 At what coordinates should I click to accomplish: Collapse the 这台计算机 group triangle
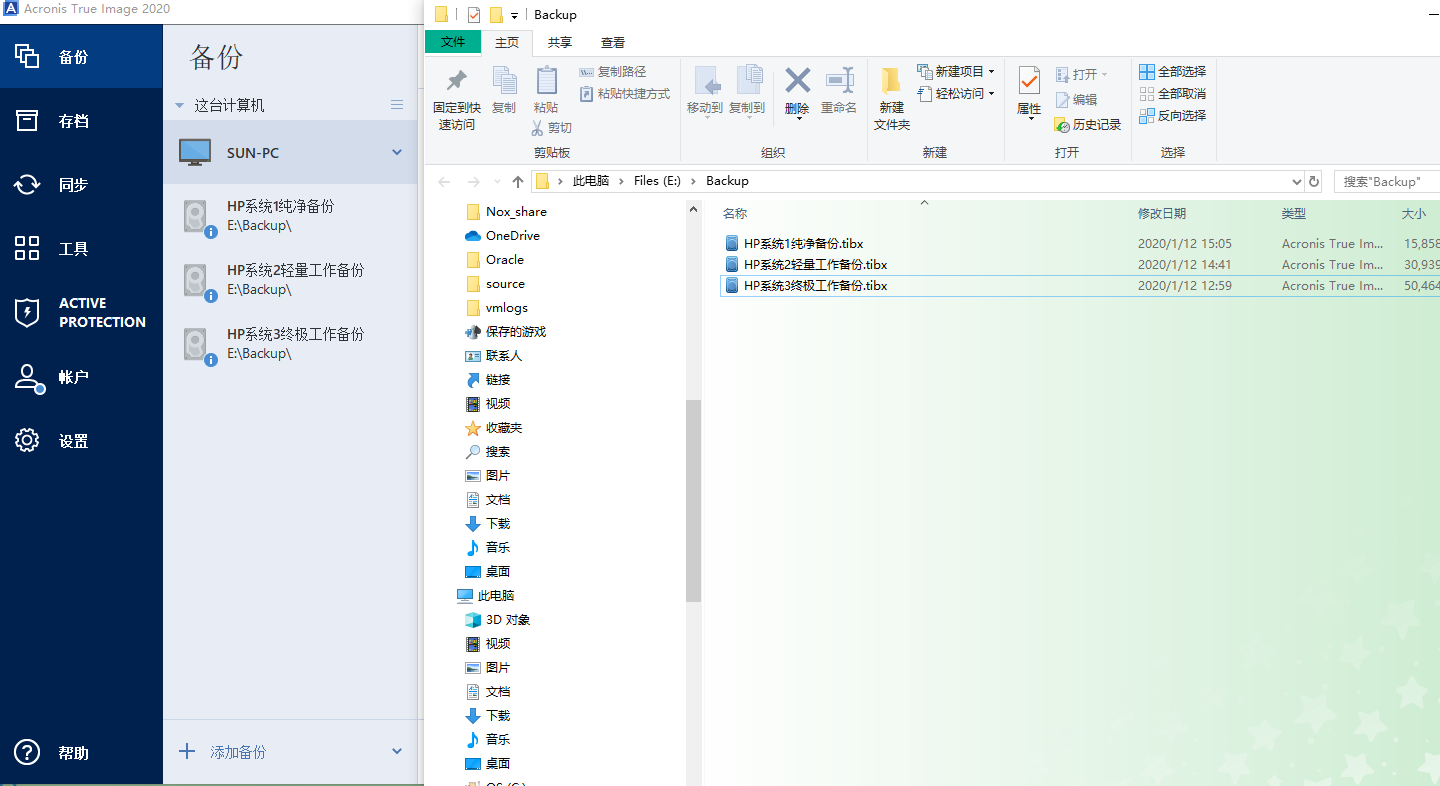point(180,105)
